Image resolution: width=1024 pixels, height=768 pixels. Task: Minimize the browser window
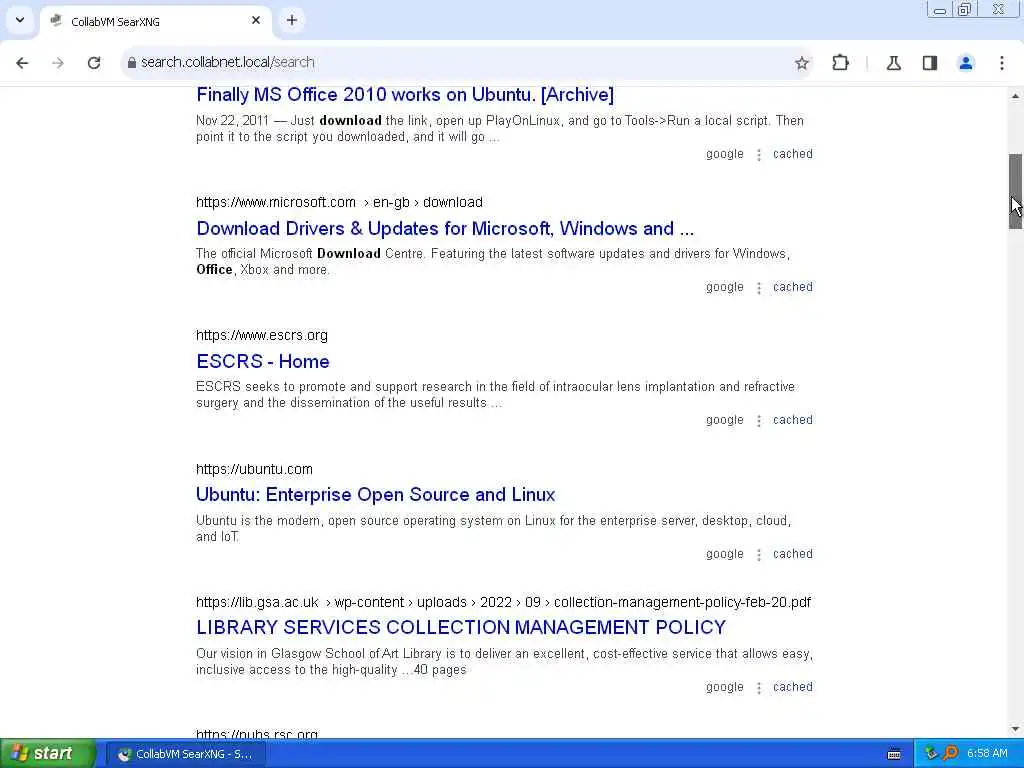[940, 10]
